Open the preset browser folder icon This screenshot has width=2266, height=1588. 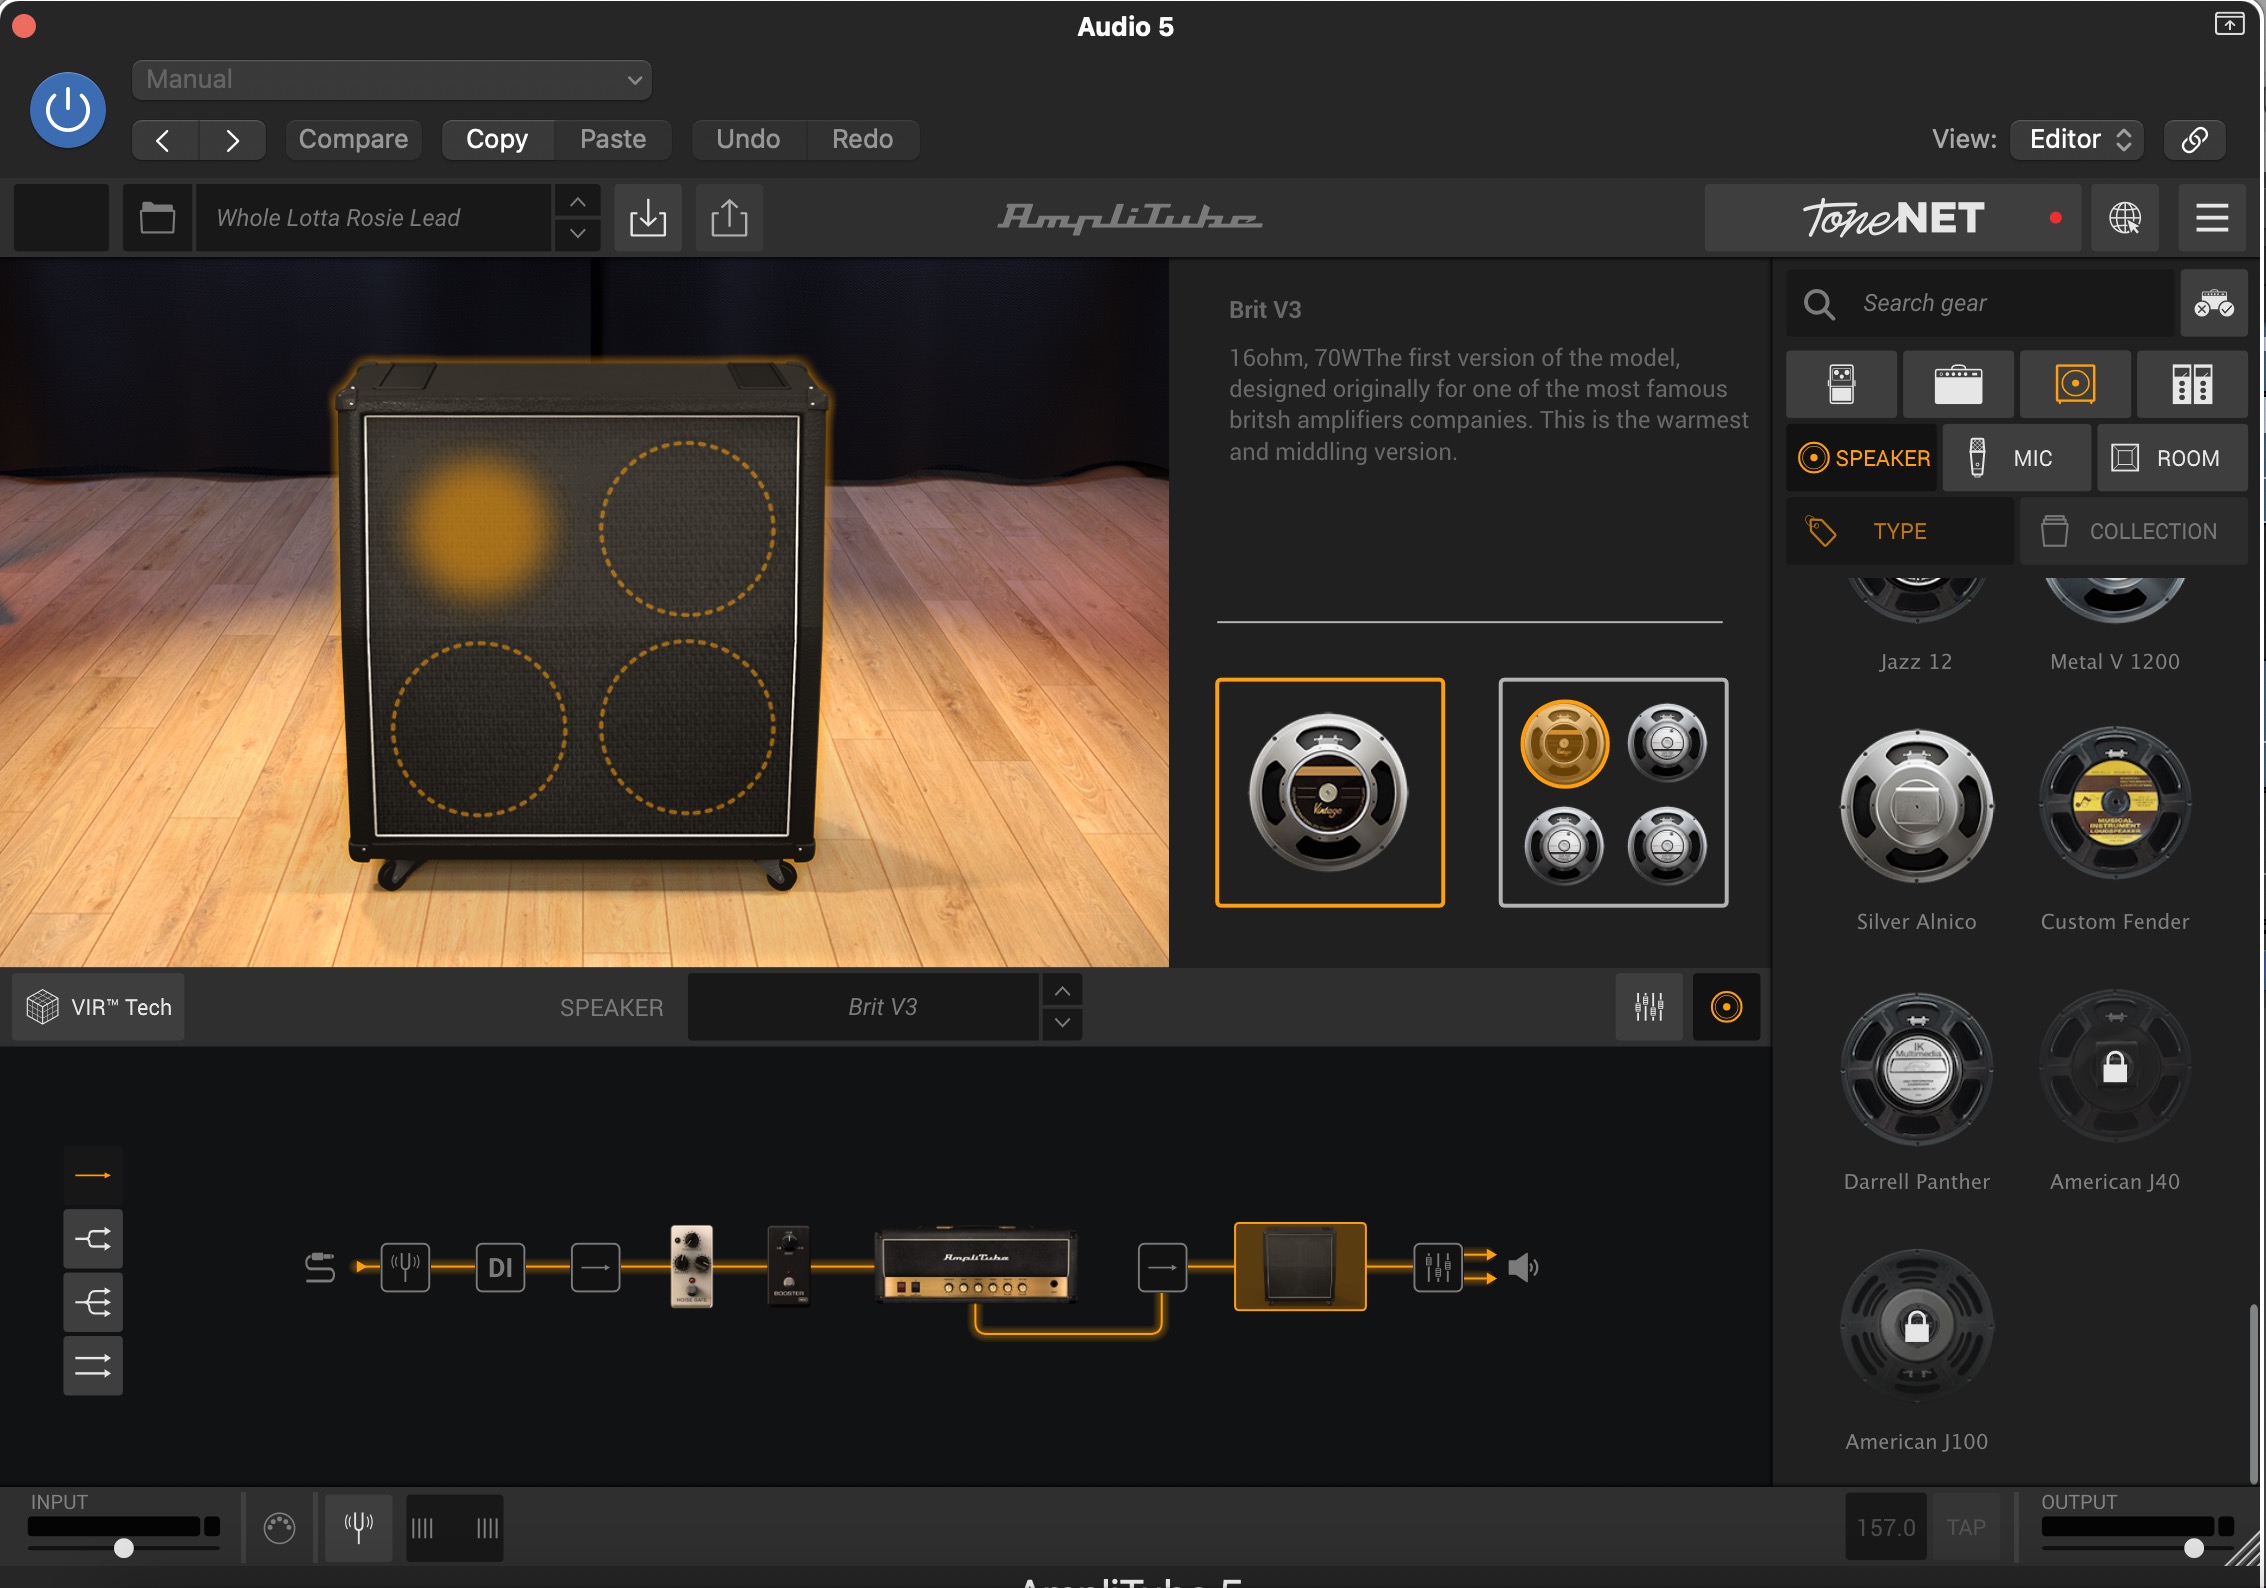pyautogui.click(x=157, y=217)
